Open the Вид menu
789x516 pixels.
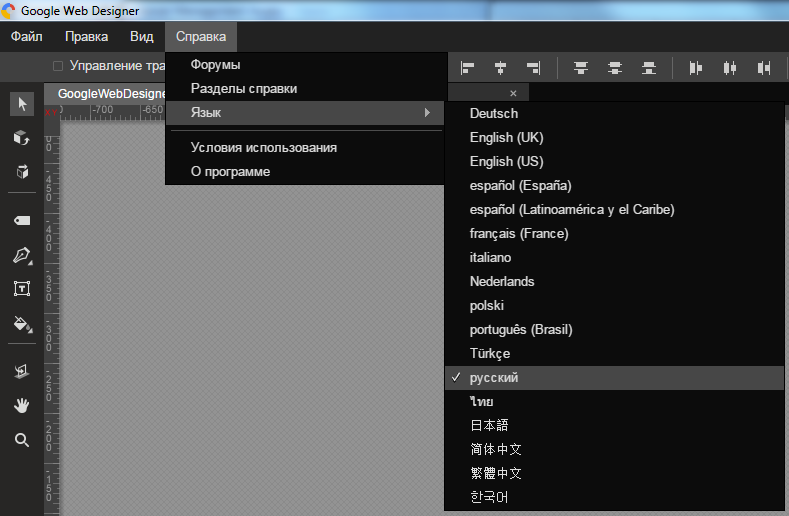[x=142, y=37]
